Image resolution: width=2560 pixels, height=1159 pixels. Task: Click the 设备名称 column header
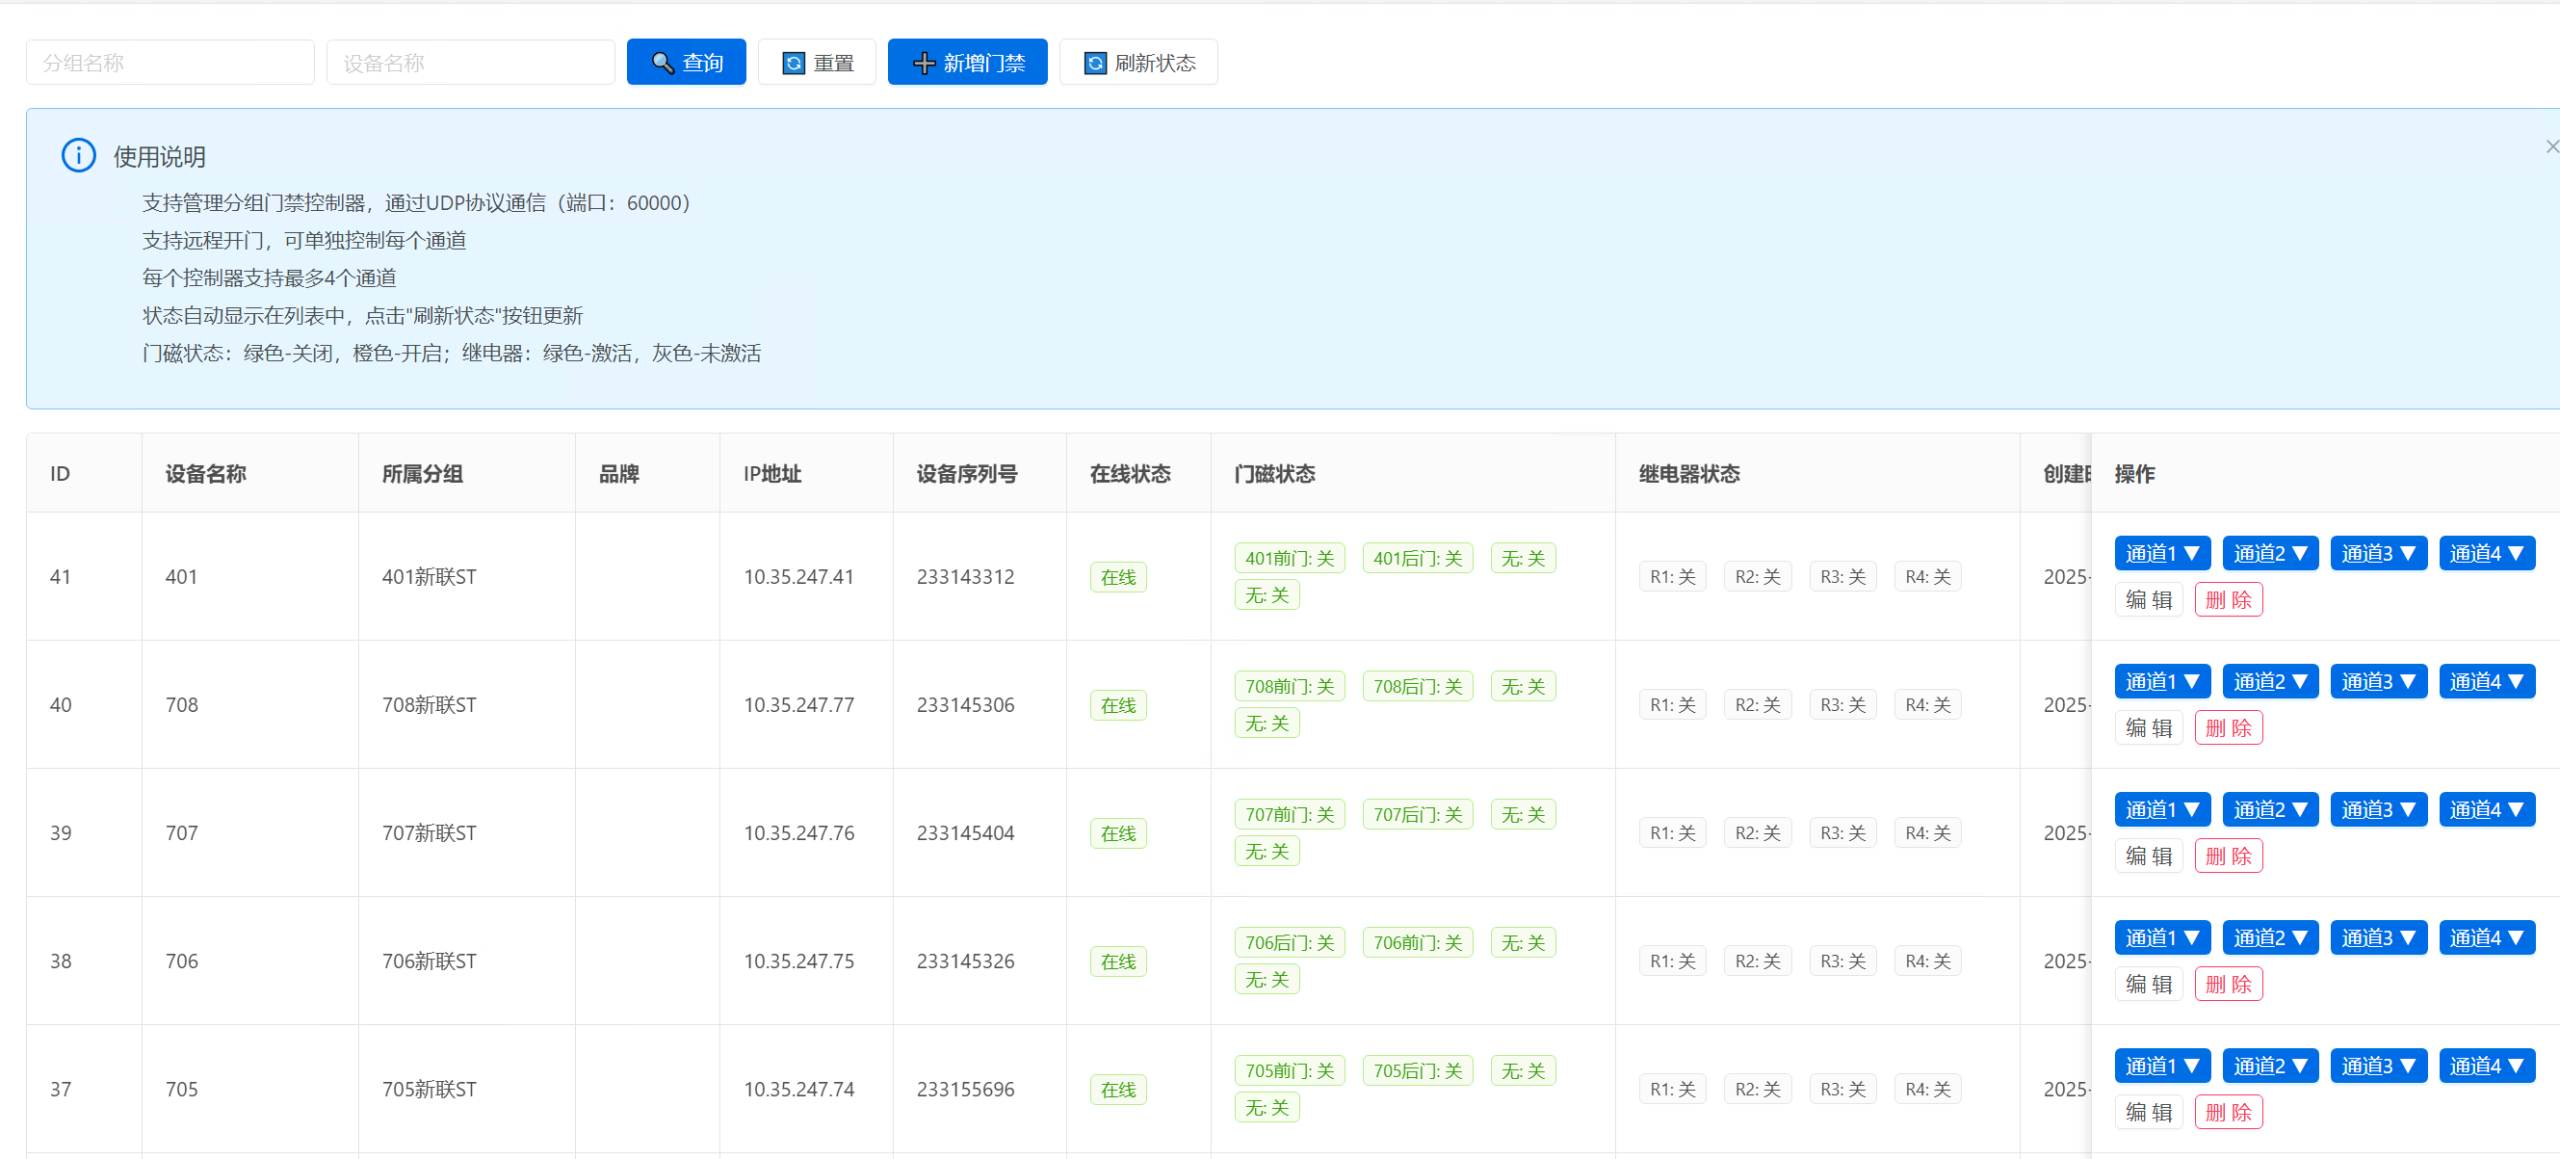point(206,474)
